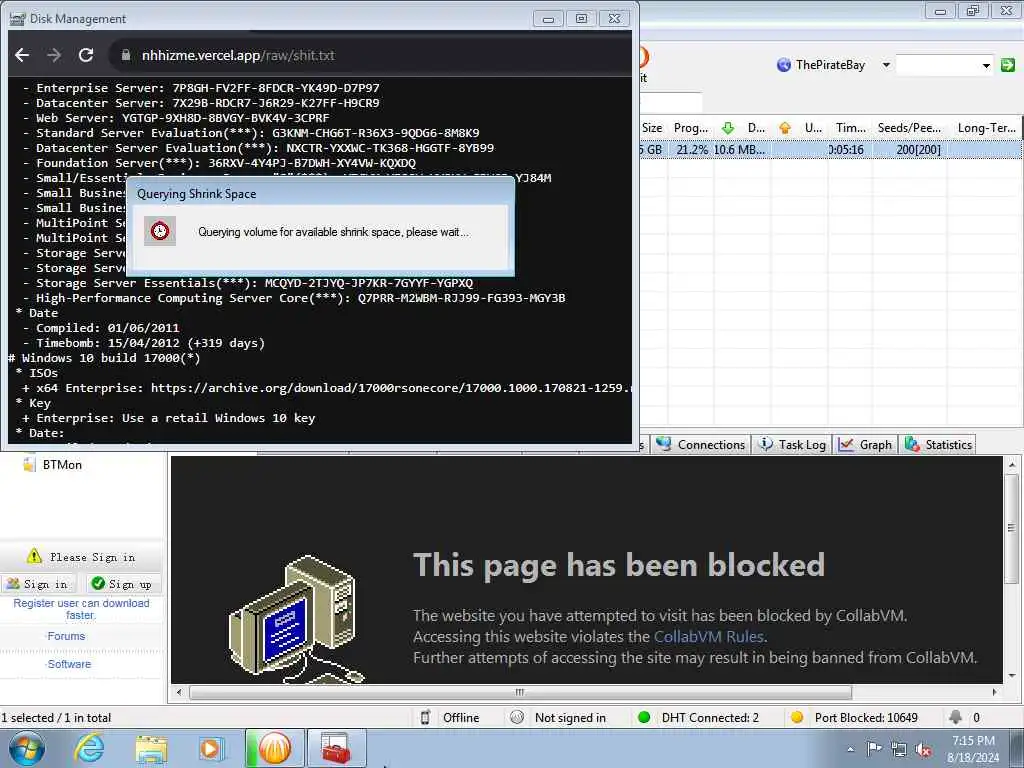This screenshot has height=768, width=1024.
Task: Open the Register user can download faster link
Action: tap(81, 609)
